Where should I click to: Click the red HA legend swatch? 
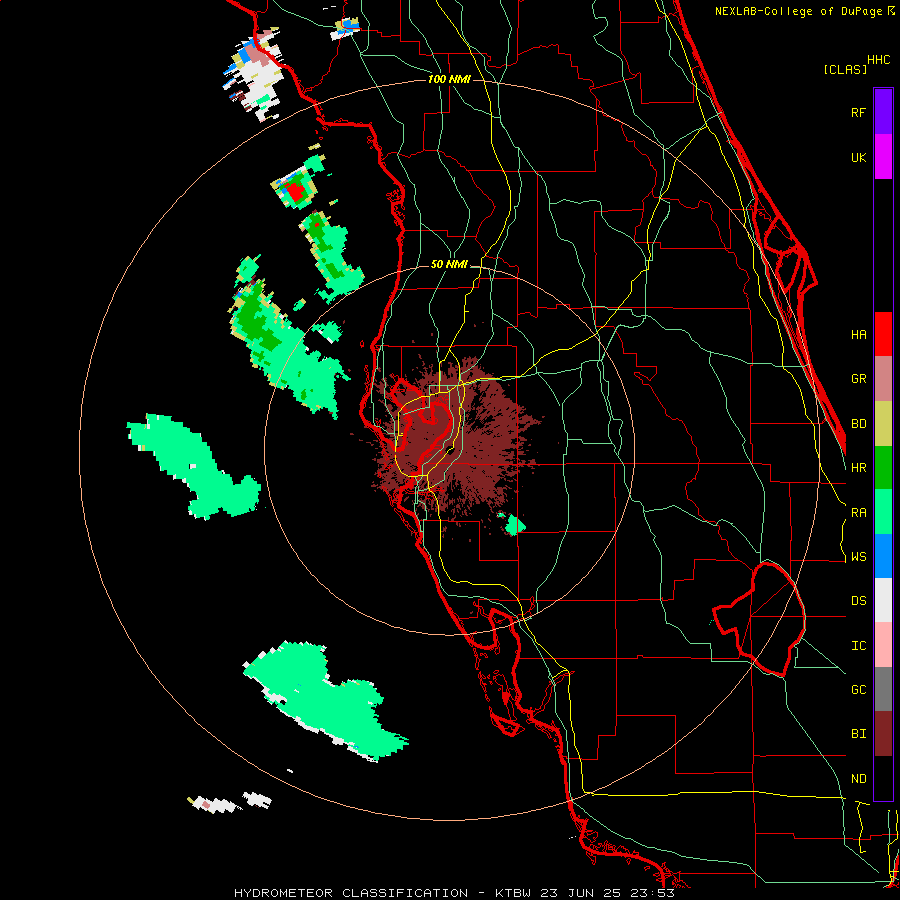coord(883,334)
